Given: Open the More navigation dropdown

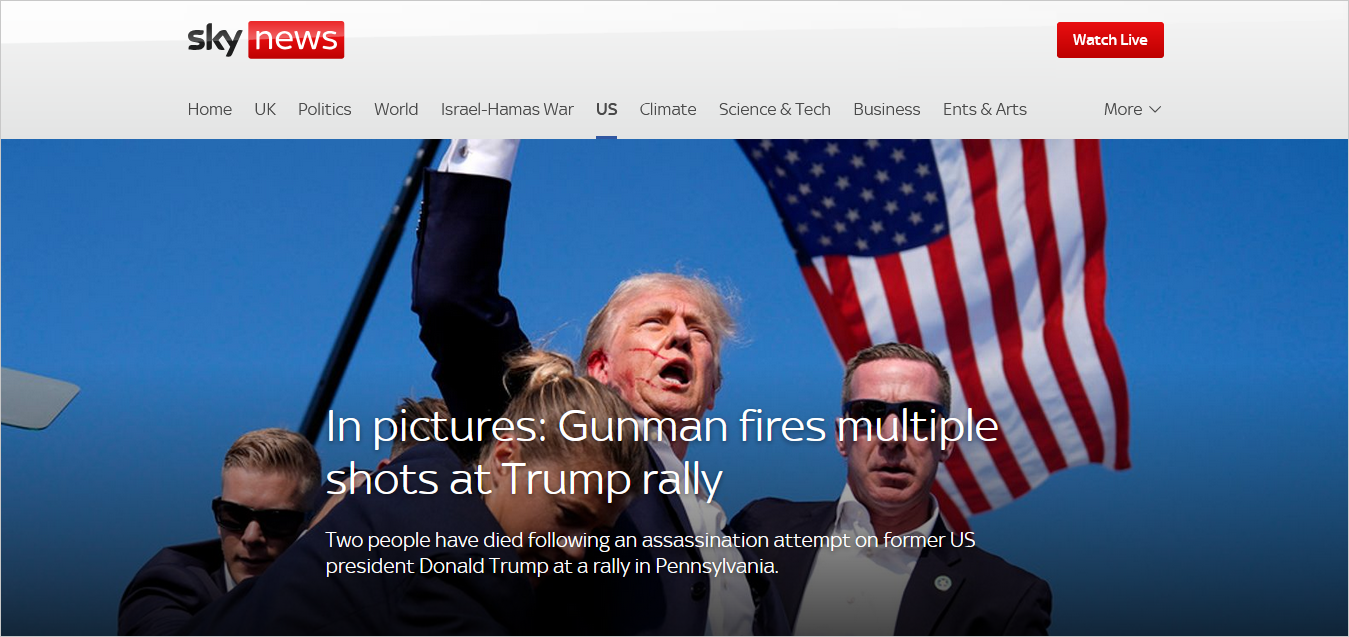Looking at the screenshot, I should [x=1123, y=109].
